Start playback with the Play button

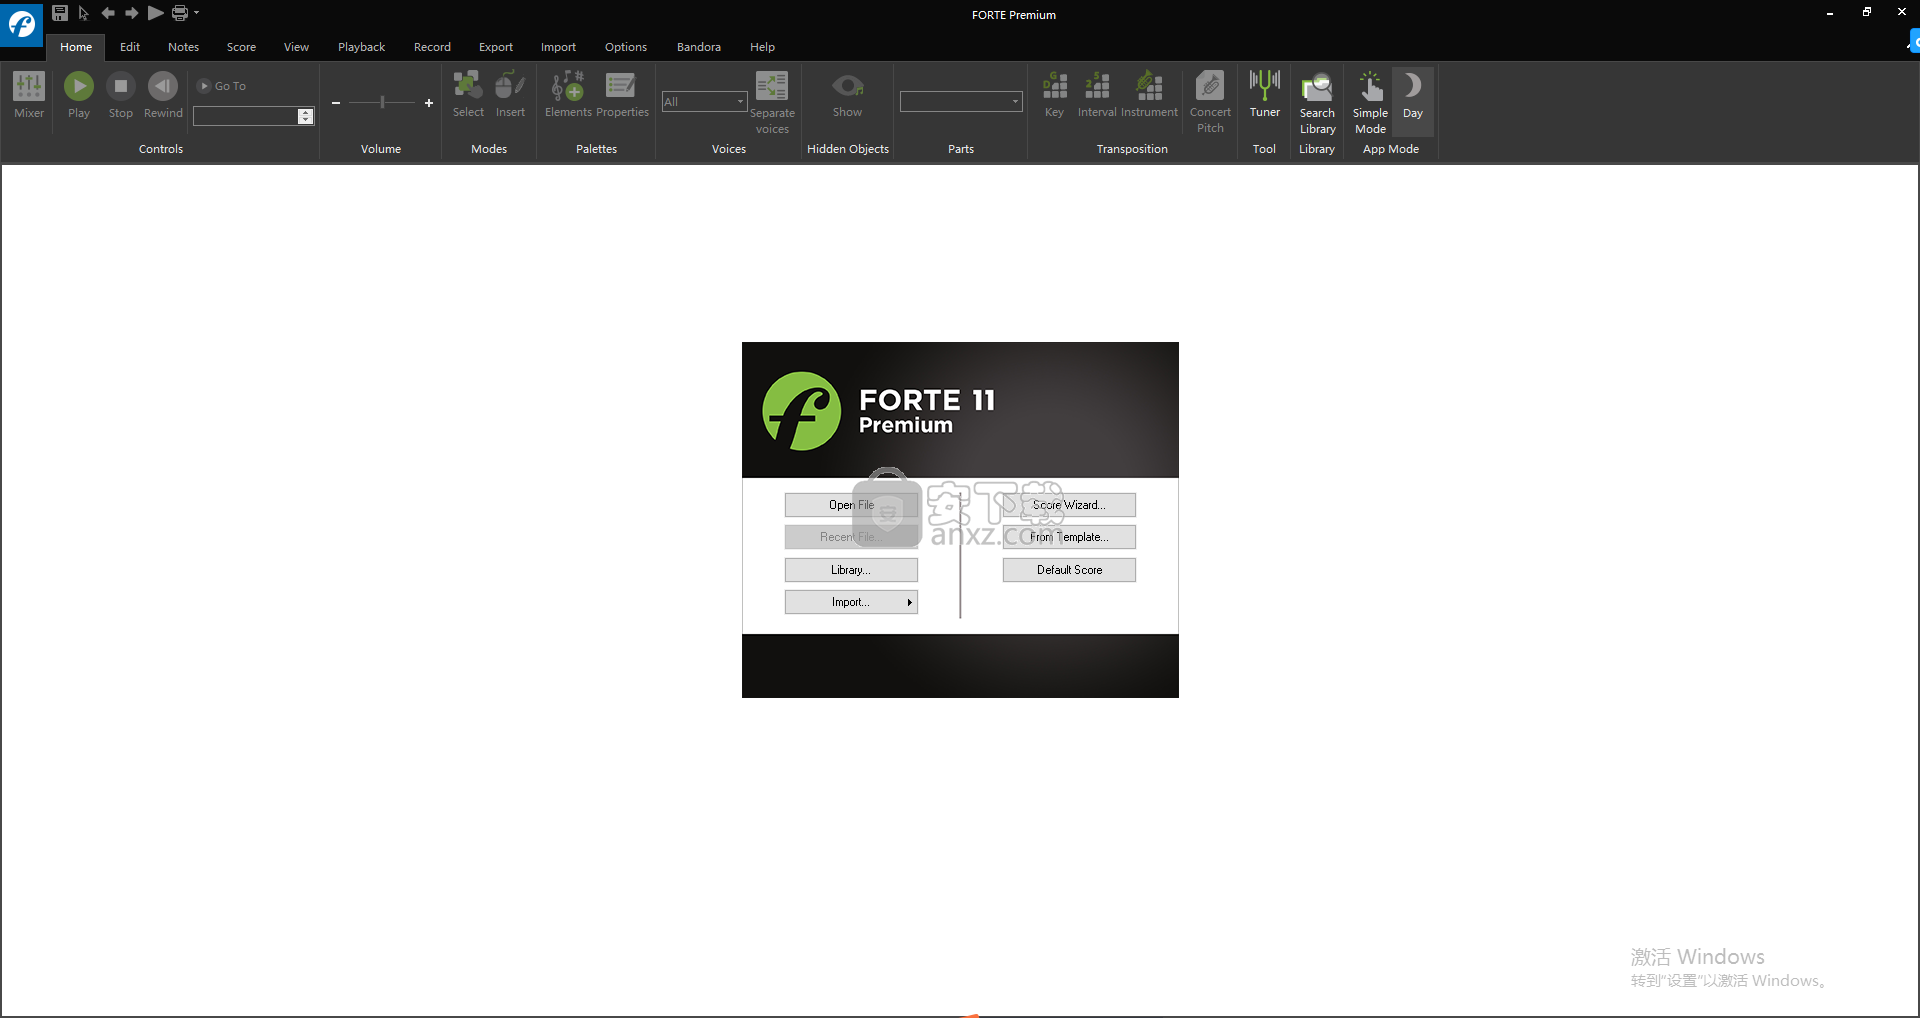[x=79, y=95]
